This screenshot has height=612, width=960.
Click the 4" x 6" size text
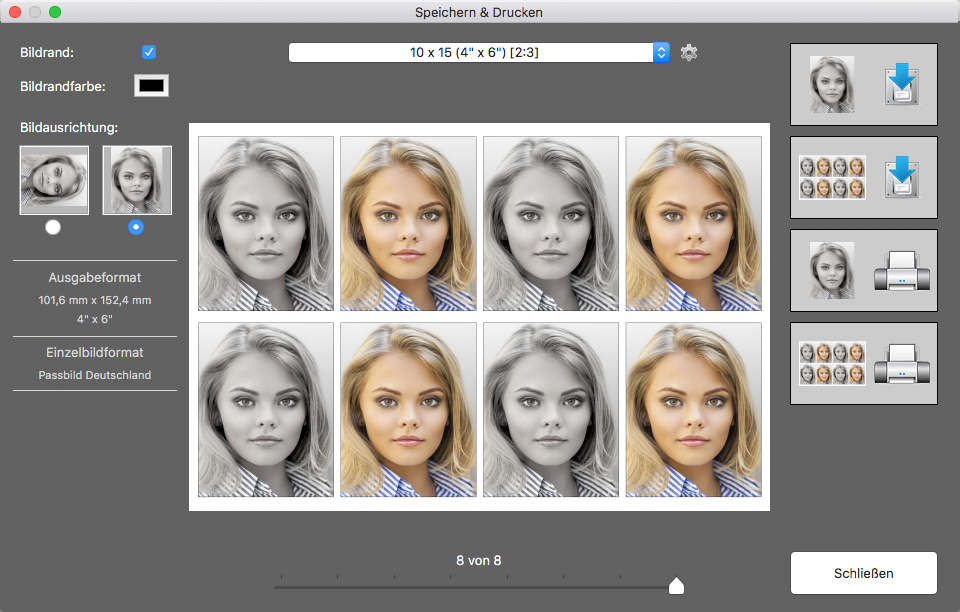95,319
